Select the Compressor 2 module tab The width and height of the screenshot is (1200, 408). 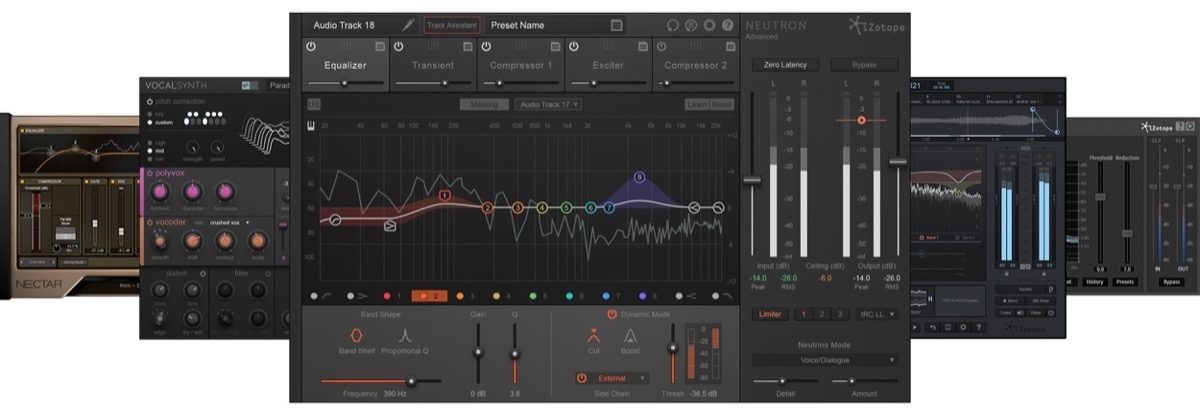(697, 66)
